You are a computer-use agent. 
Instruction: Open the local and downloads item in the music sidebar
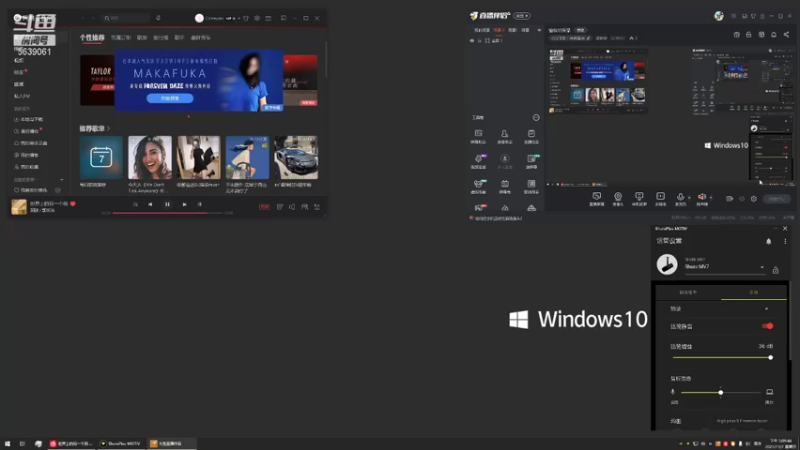tap(29, 119)
